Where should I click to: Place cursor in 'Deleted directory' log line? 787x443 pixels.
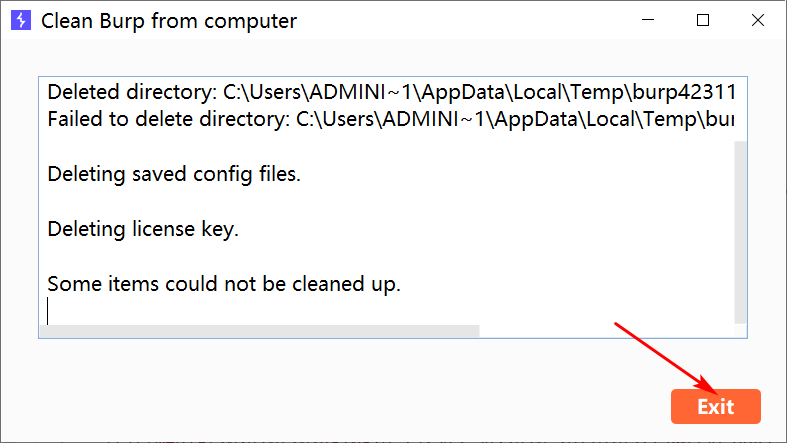(x=391, y=92)
